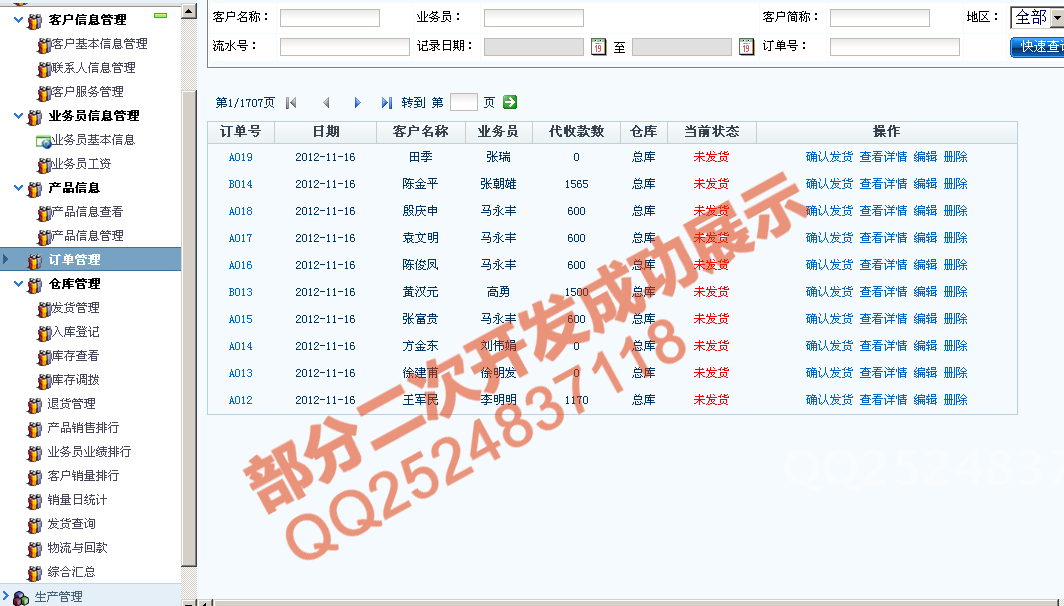
Task: Click icon beside 入库登记
Action: click(44, 333)
